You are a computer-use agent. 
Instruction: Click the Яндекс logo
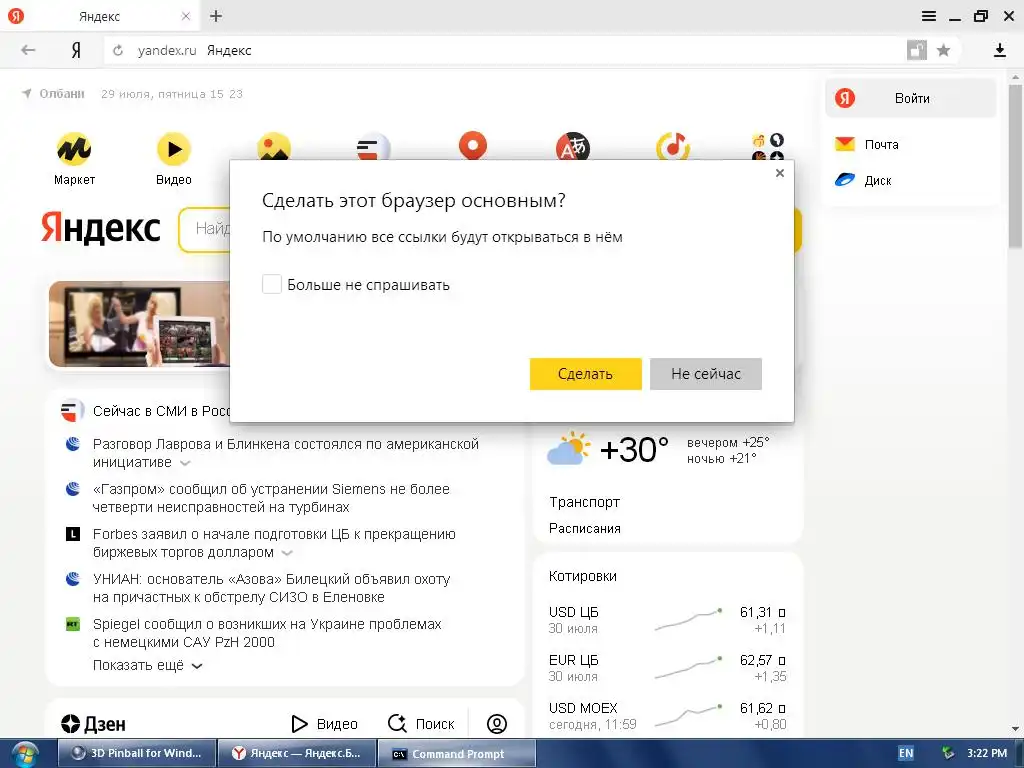point(101,228)
